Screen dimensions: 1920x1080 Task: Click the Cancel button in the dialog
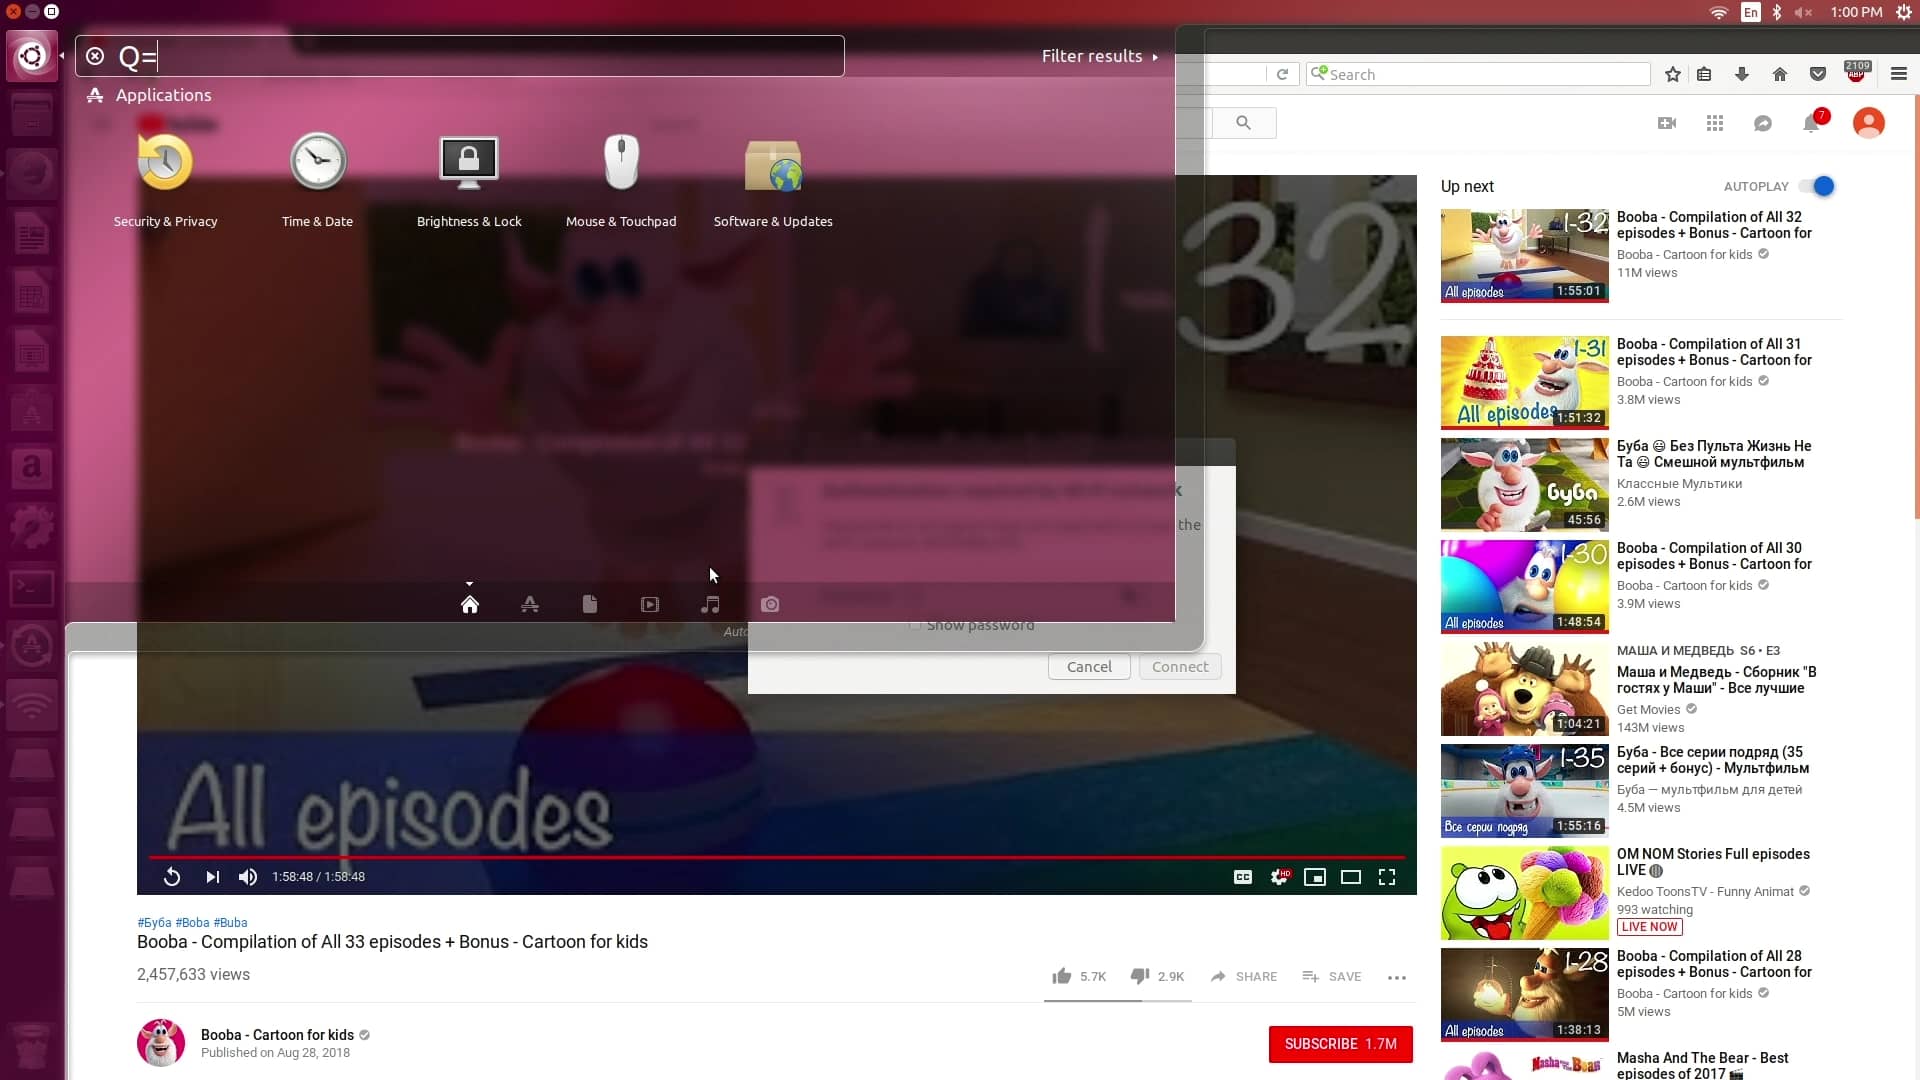point(1088,667)
